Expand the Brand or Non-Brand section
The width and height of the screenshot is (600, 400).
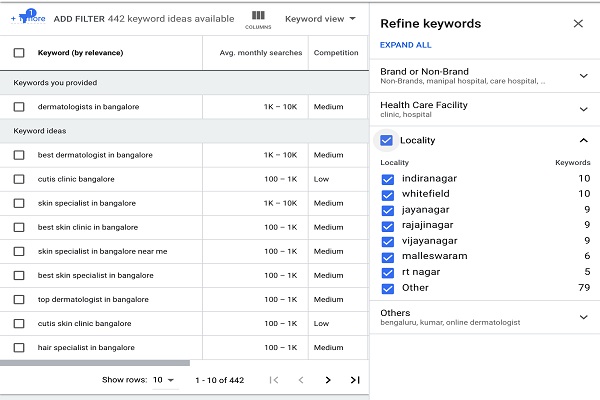(x=584, y=76)
